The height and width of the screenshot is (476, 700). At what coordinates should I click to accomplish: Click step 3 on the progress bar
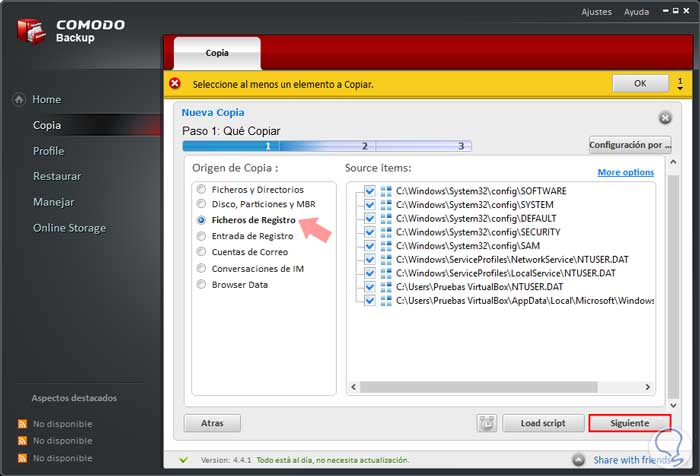tap(461, 146)
